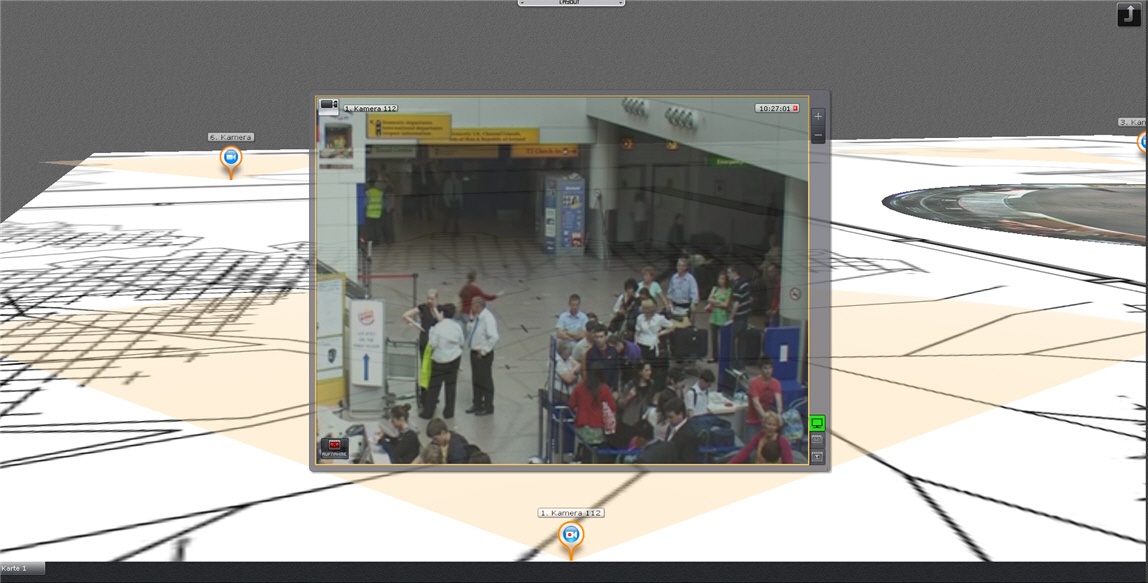Click the partially visible 3. Kamera marker

[x=1143, y=142]
